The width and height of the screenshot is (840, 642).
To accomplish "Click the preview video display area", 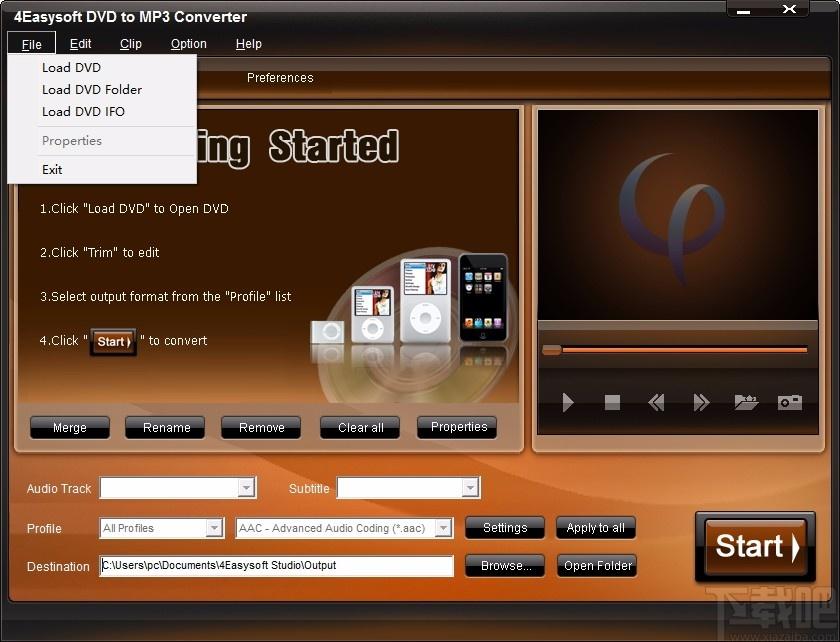I will pyautogui.click(x=678, y=214).
